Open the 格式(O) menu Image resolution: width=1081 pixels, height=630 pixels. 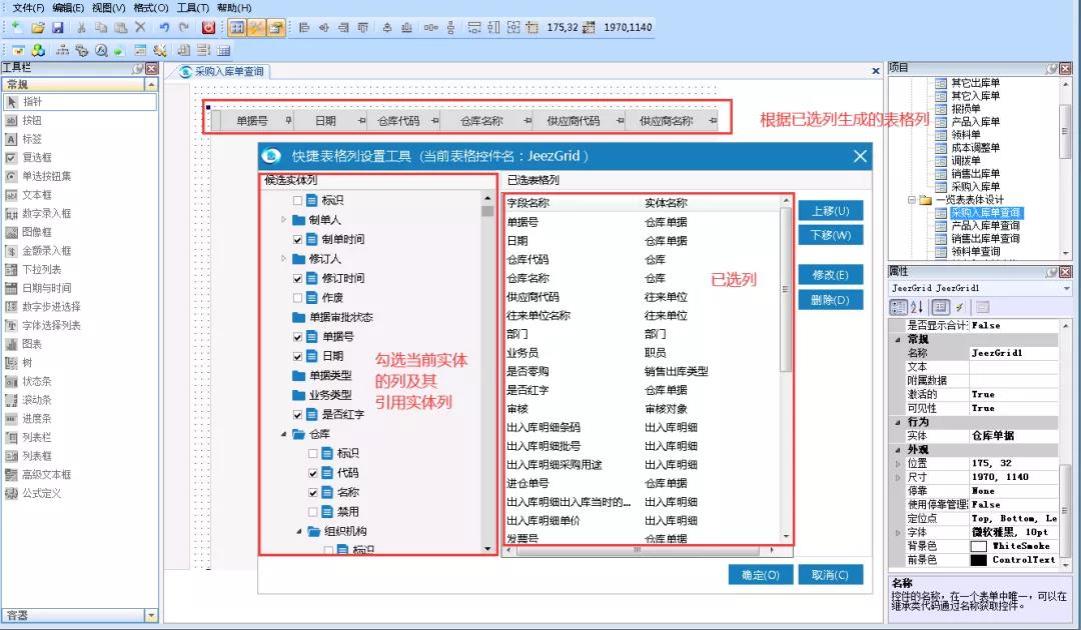[x=151, y=8]
